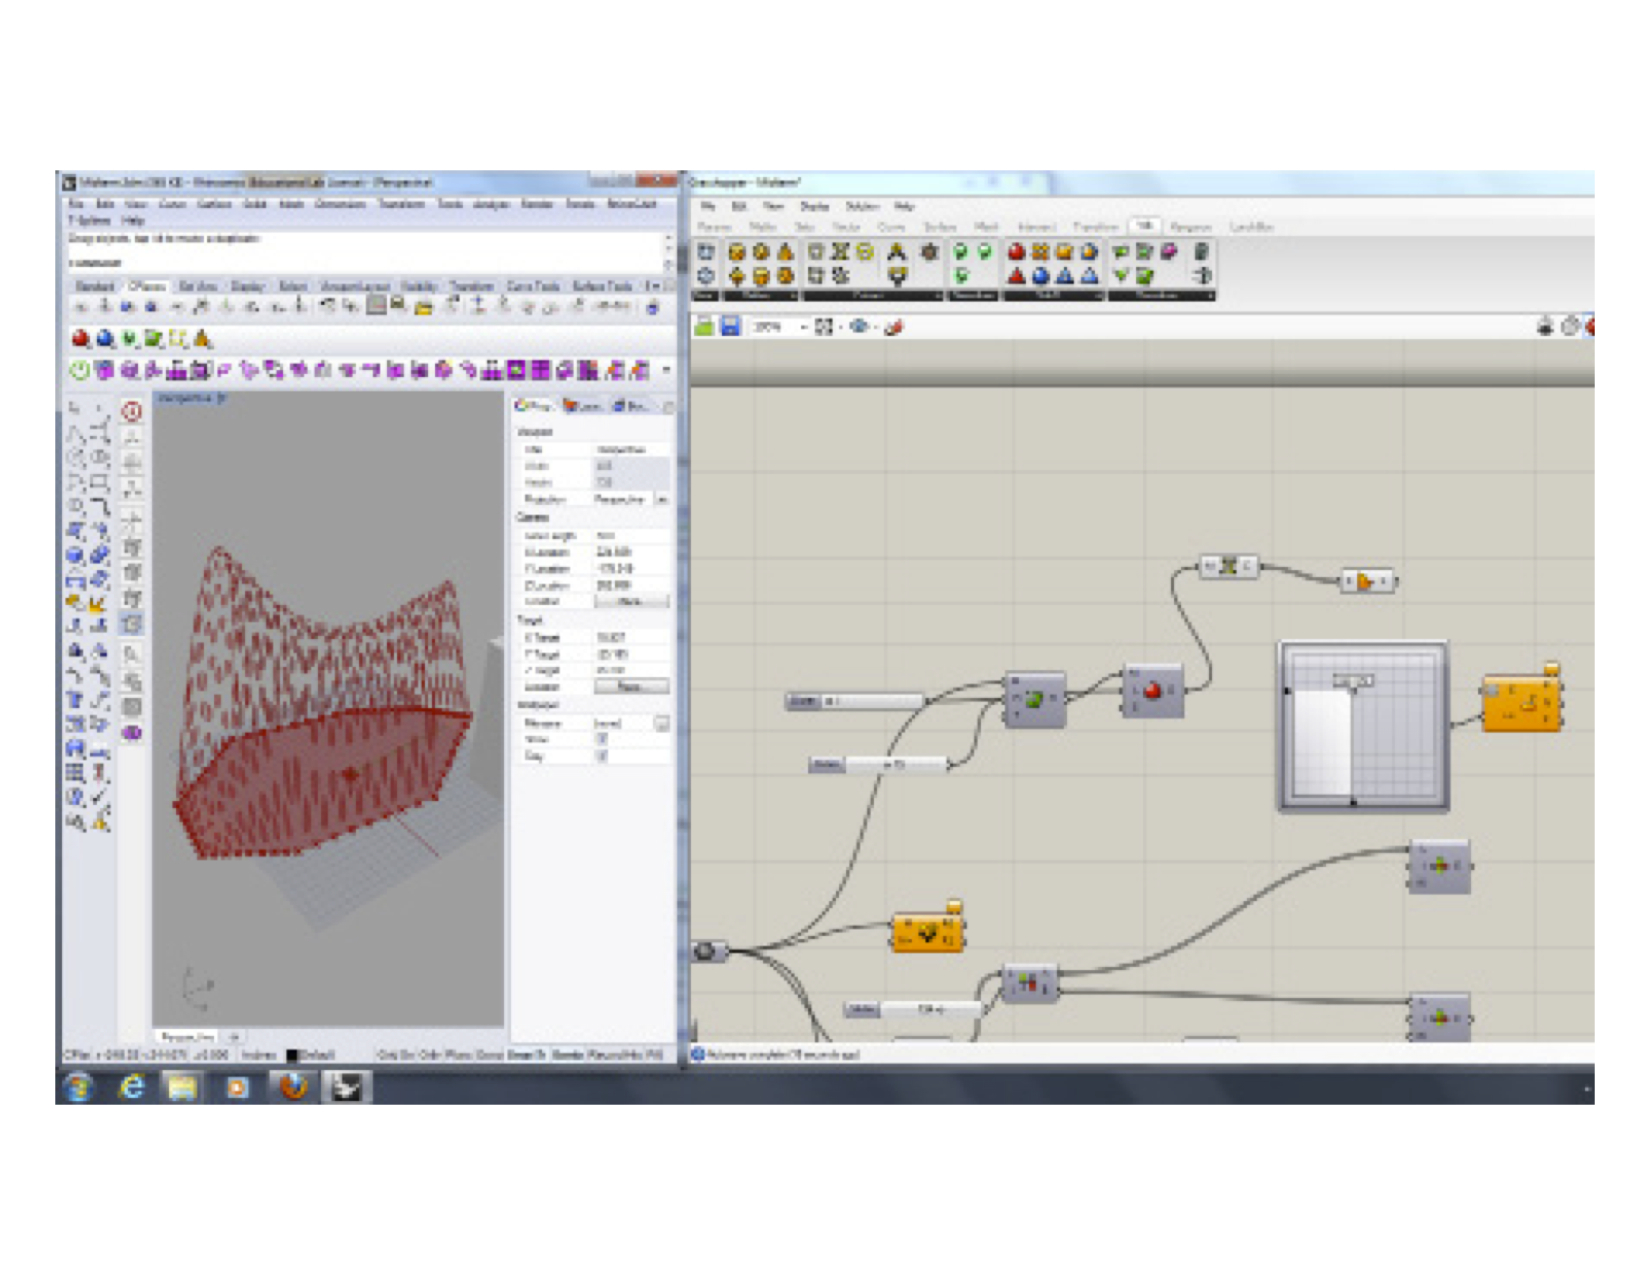The width and height of the screenshot is (1651, 1275).
Task: Open the Transform menu in Rhino menu bar
Action: point(401,203)
